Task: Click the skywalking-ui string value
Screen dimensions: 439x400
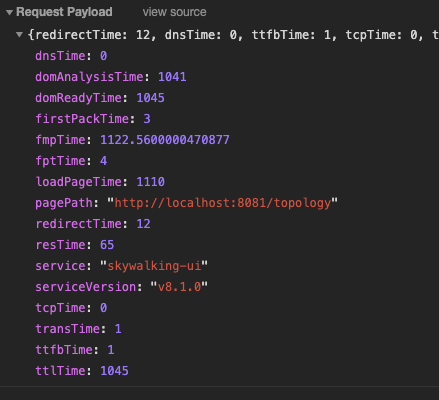Action: point(154,266)
